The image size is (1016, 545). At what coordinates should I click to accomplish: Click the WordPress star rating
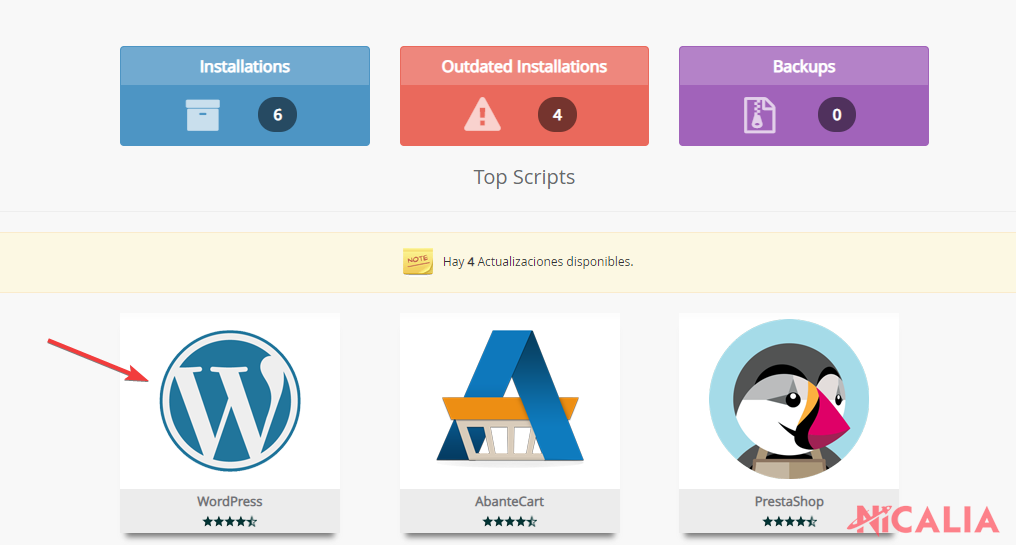coord(230,521)
